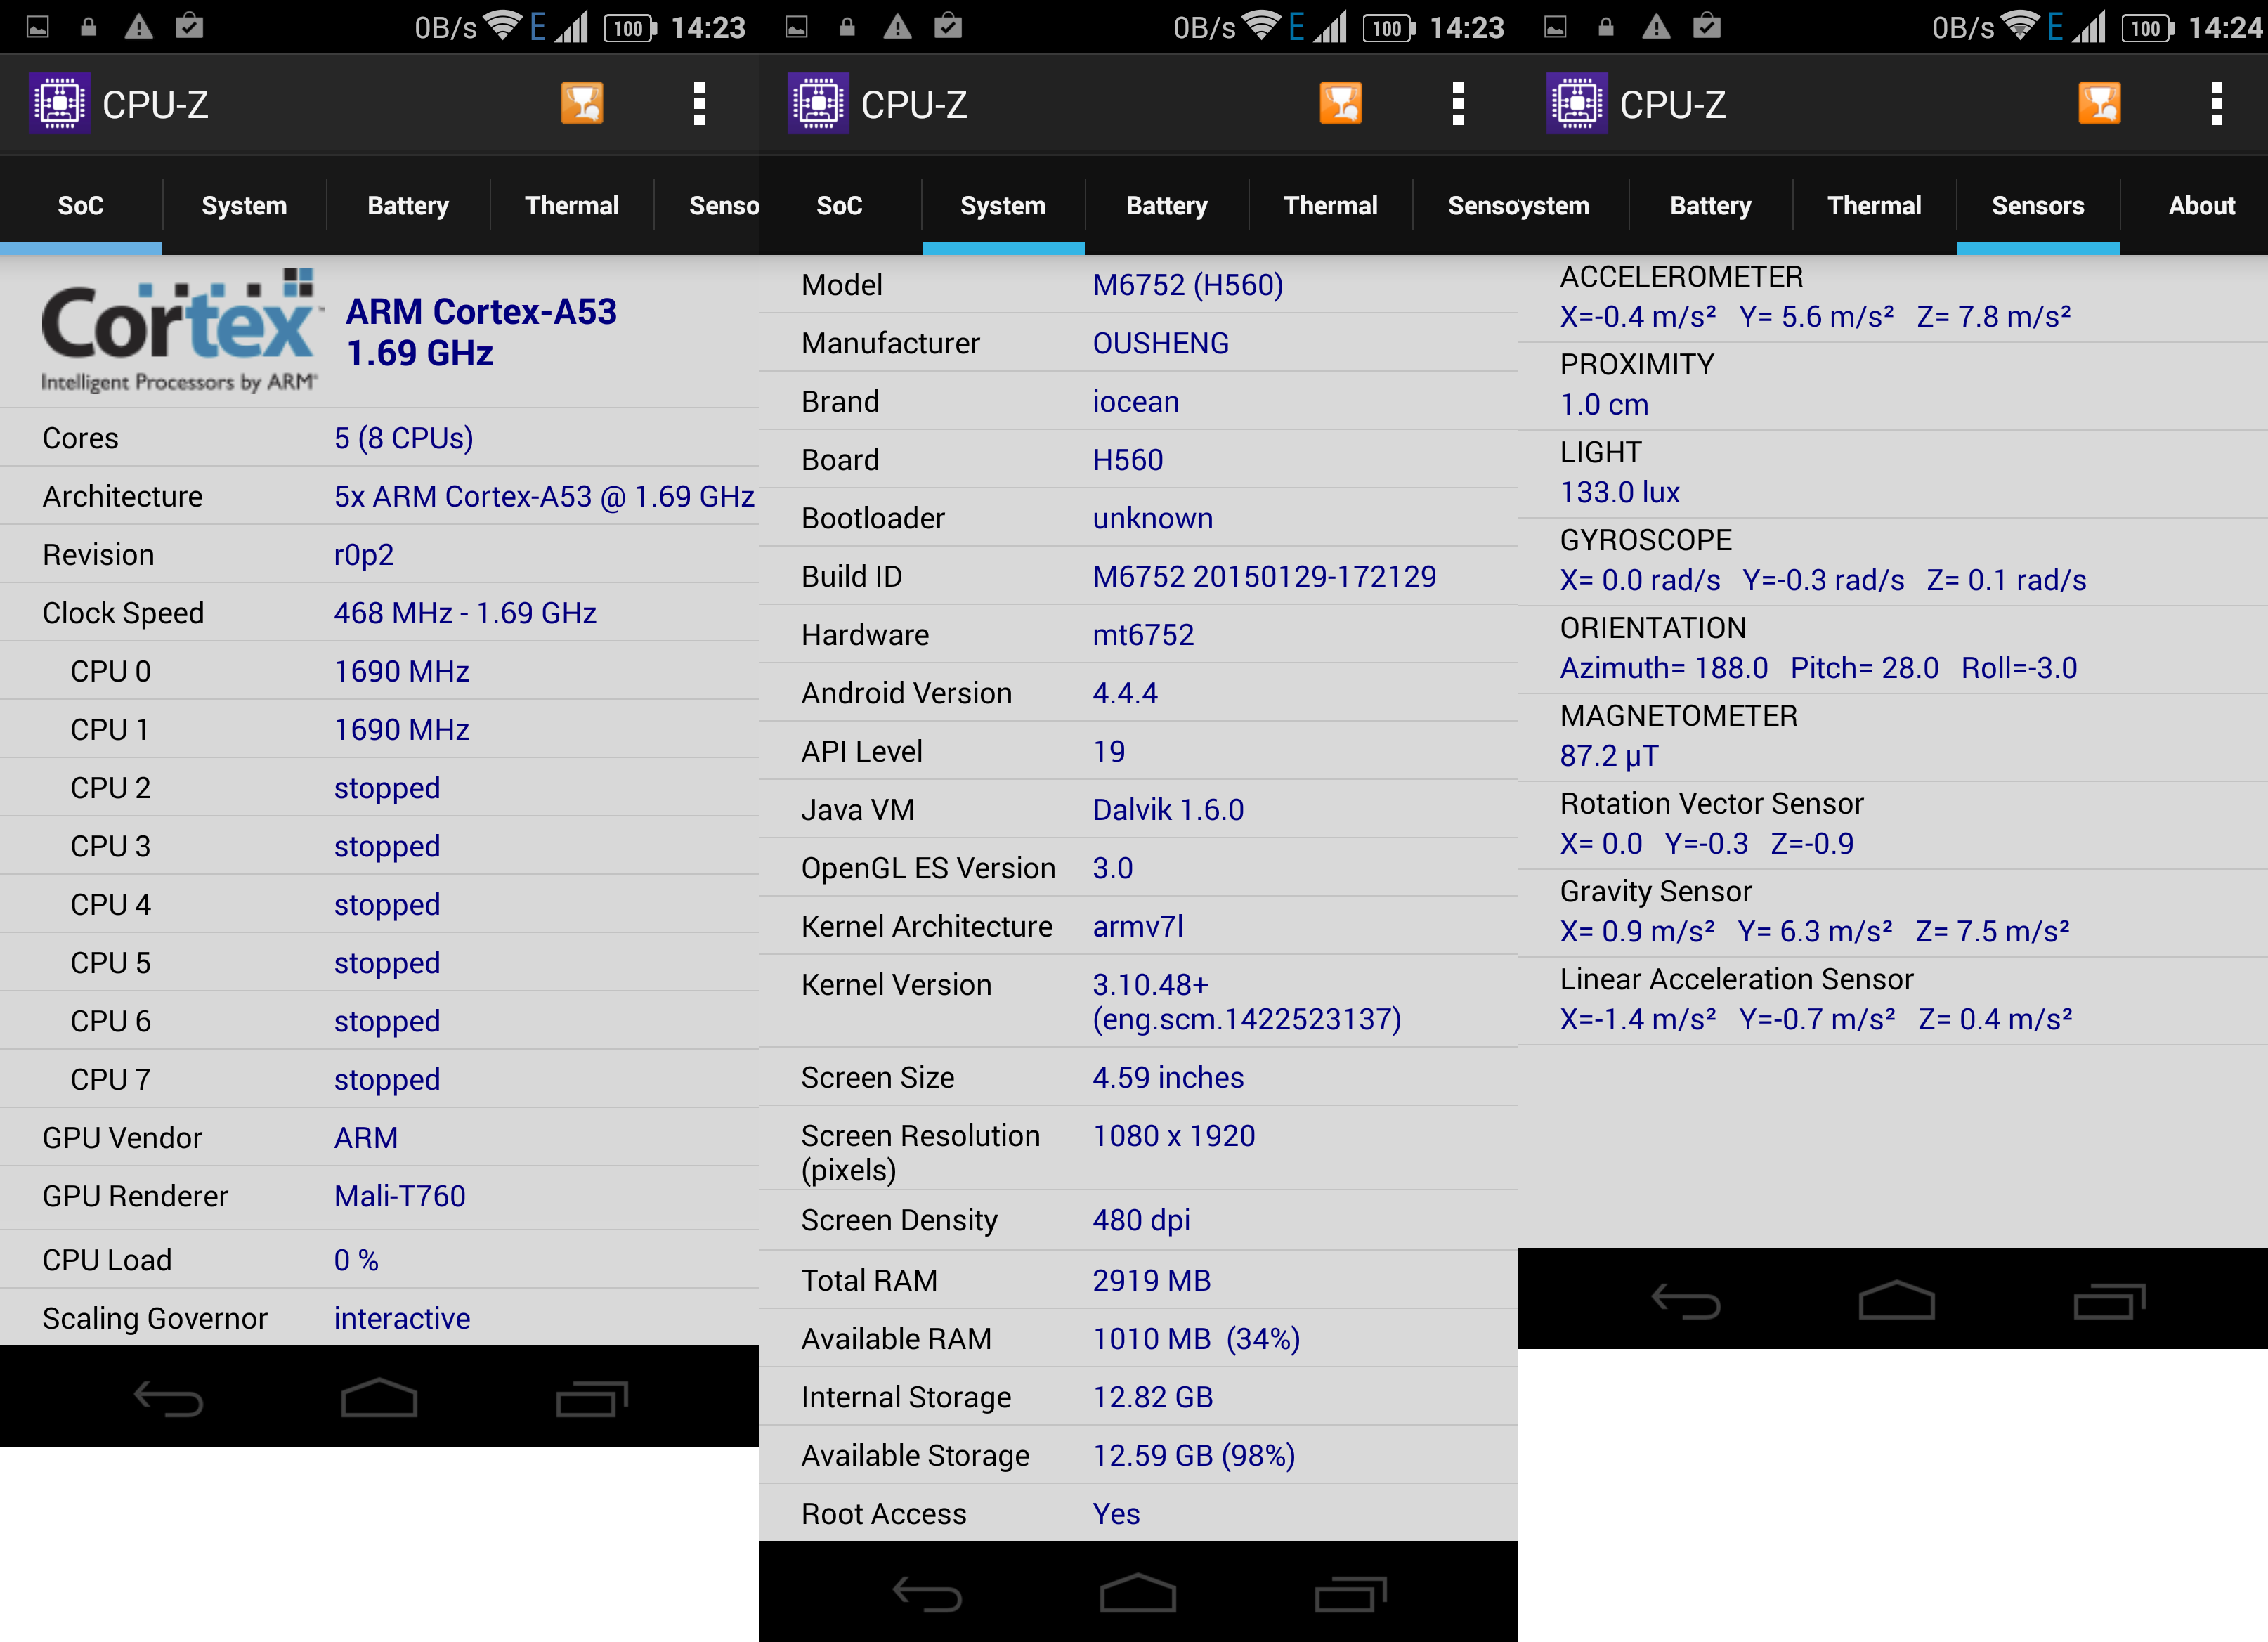2268x1642 pixels.
Task: Switch to Thermal tab in left screenshot
Action: point(572,206)
